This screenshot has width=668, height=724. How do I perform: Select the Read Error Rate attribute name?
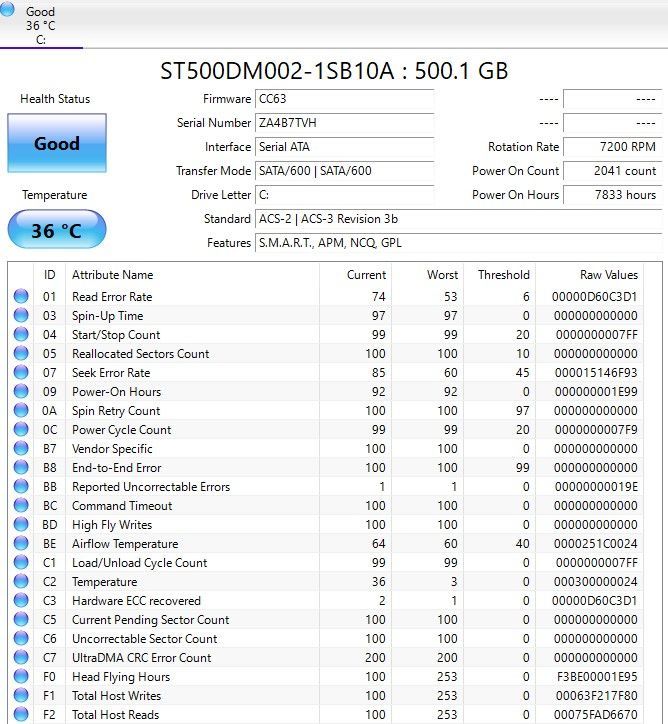click(112, 296)
